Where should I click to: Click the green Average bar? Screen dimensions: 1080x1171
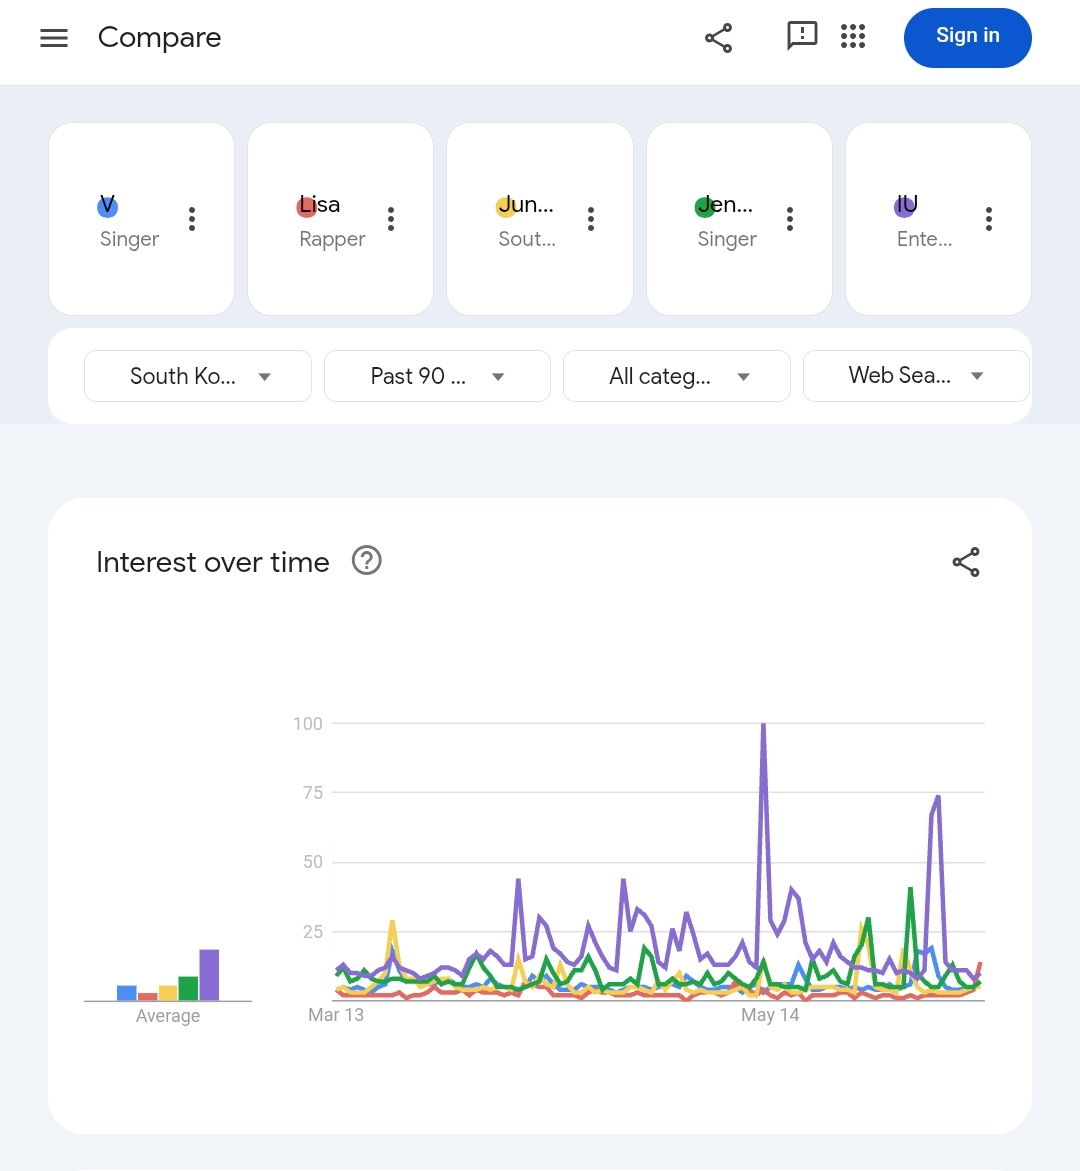pos(188,988)
